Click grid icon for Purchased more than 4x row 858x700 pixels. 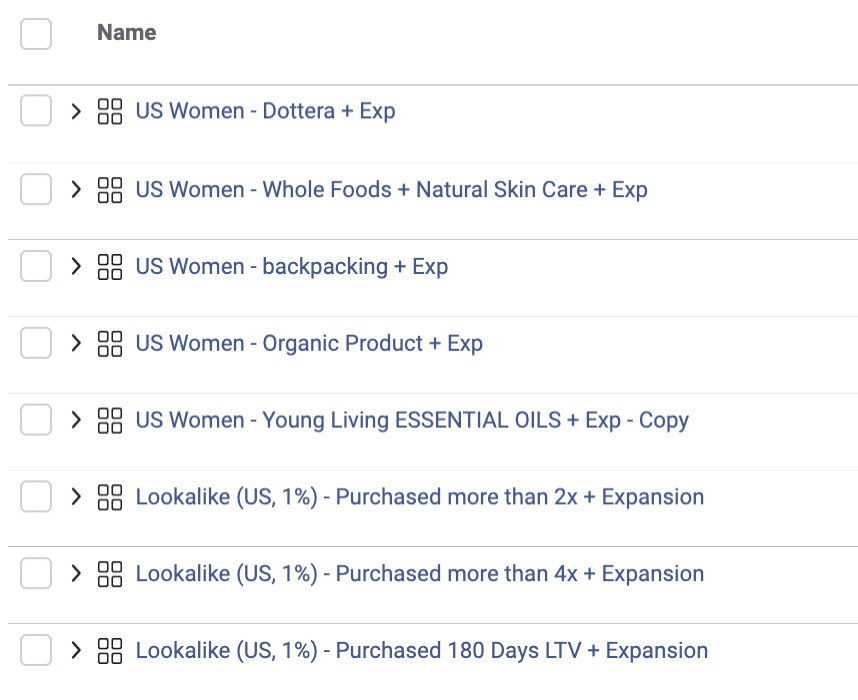click(x=109, y=574)
